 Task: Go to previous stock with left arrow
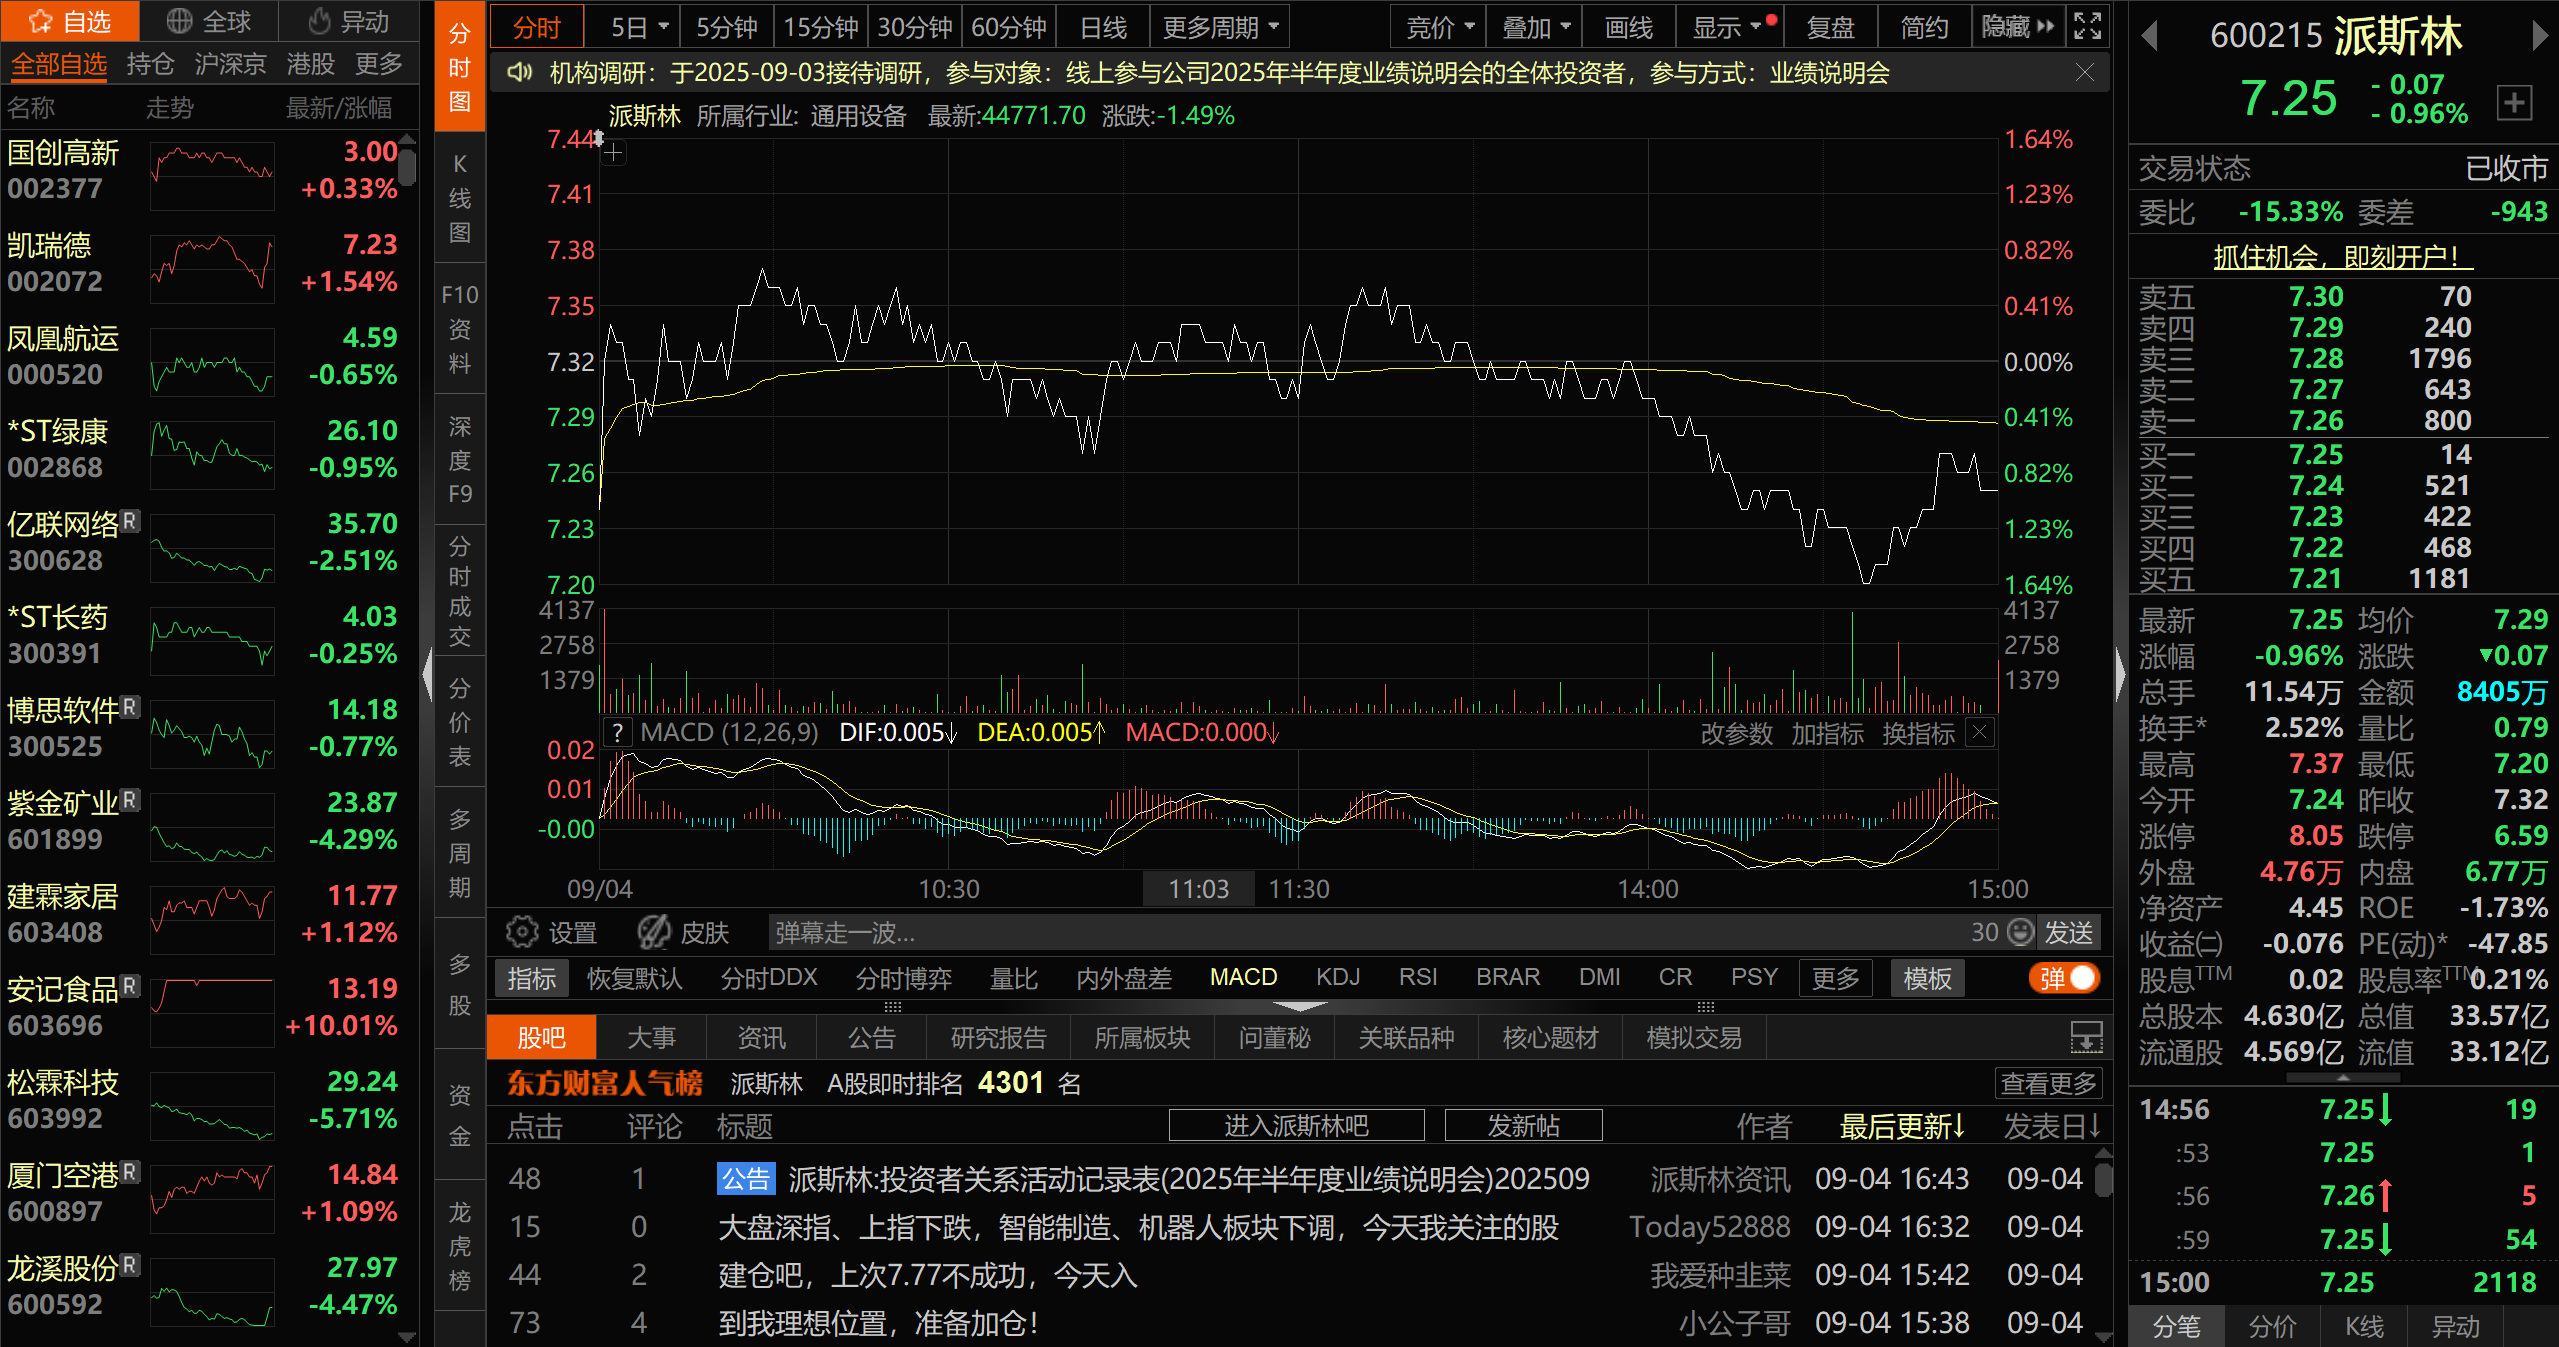(2149, 37)
